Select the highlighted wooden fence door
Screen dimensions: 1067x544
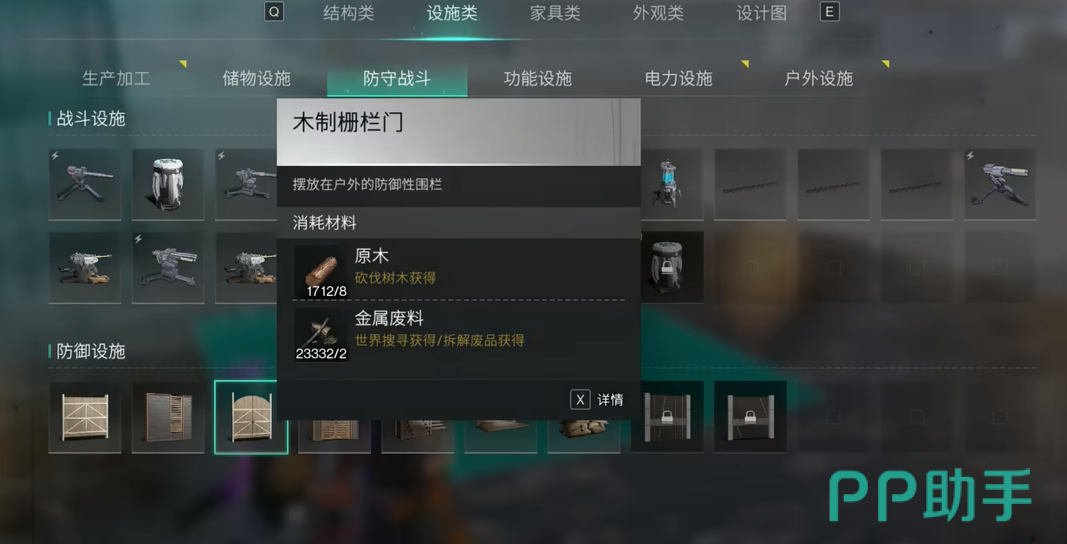pos(251,417)
